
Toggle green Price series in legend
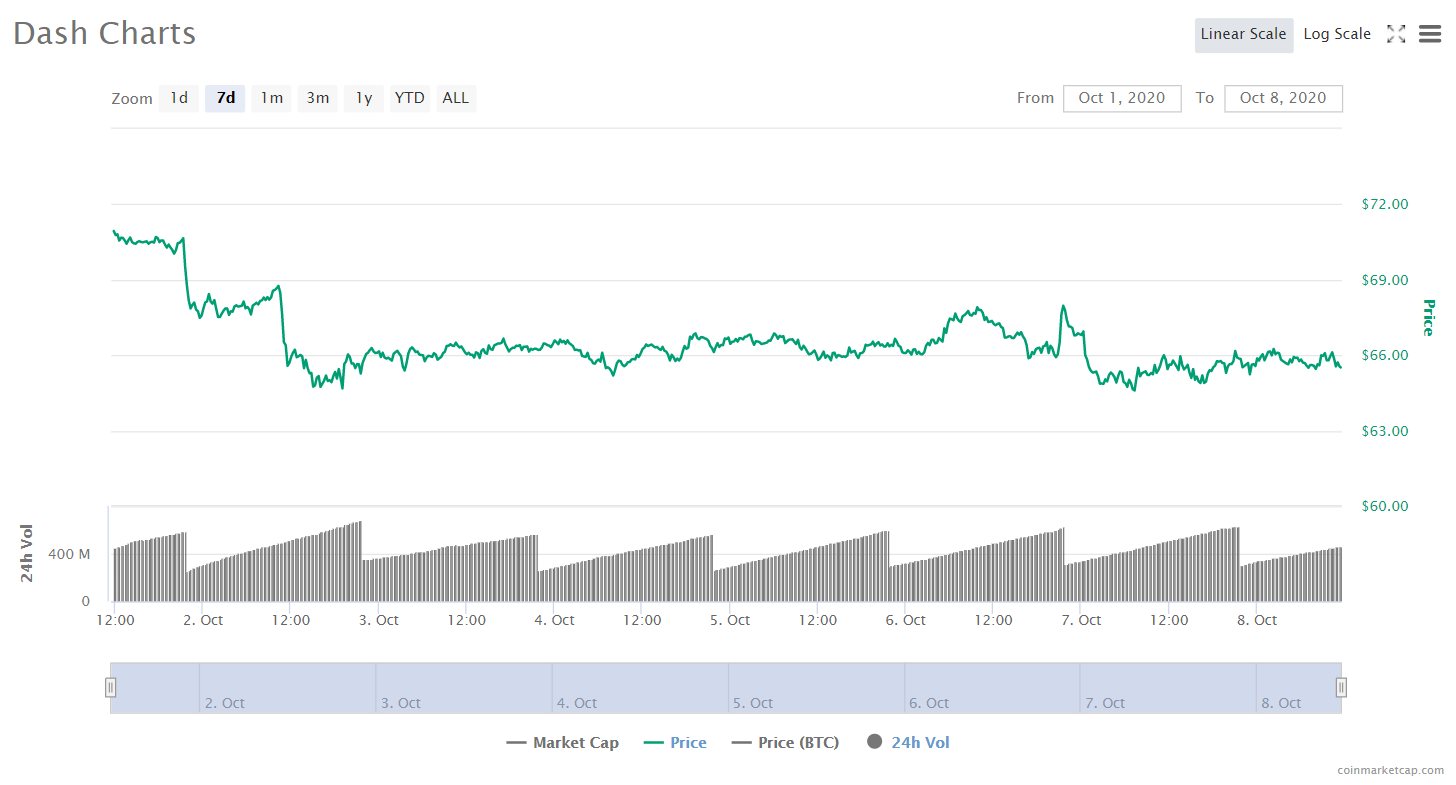point(676,743)
